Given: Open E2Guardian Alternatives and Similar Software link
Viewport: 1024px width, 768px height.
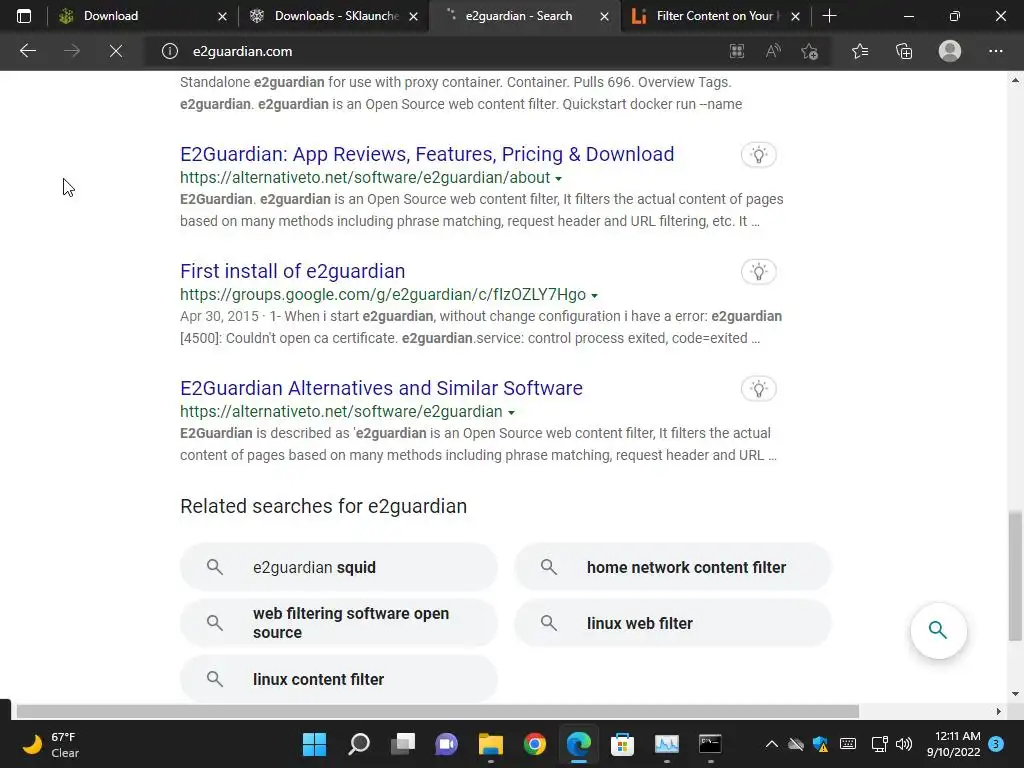Looking at the screenshot, I should pyautogui.click(x=381, y=388).
